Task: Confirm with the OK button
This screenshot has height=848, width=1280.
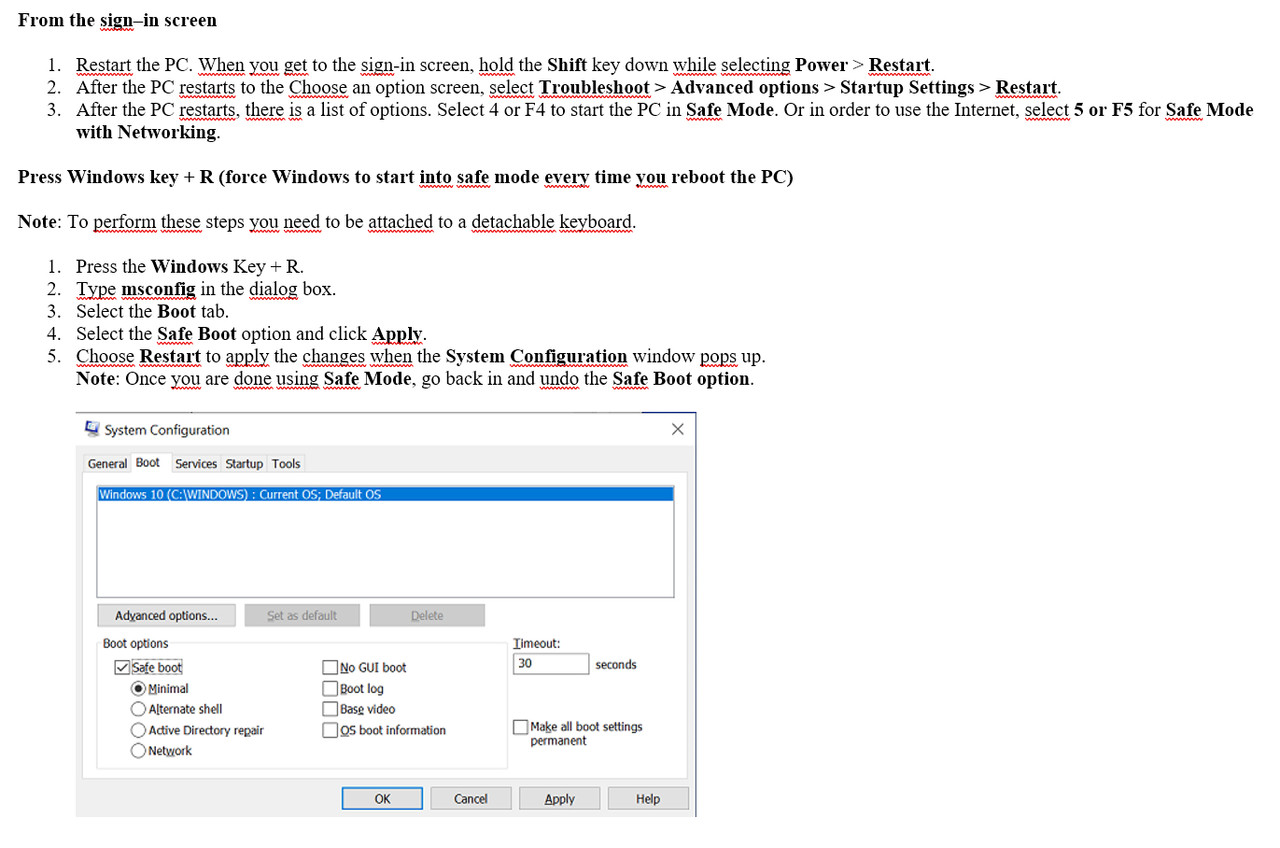Action: [382, 799]
